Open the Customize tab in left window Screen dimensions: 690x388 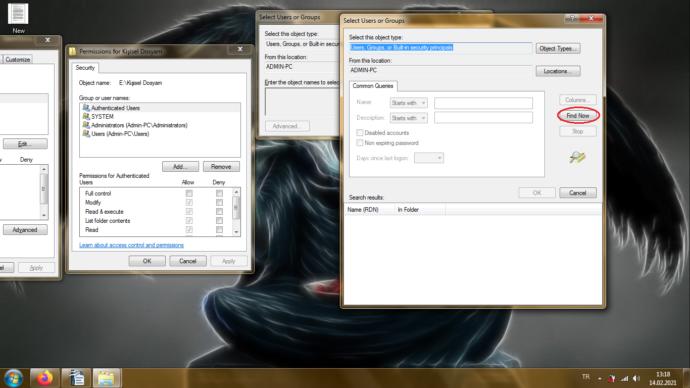pyautogui.click(x=18, y=59)
